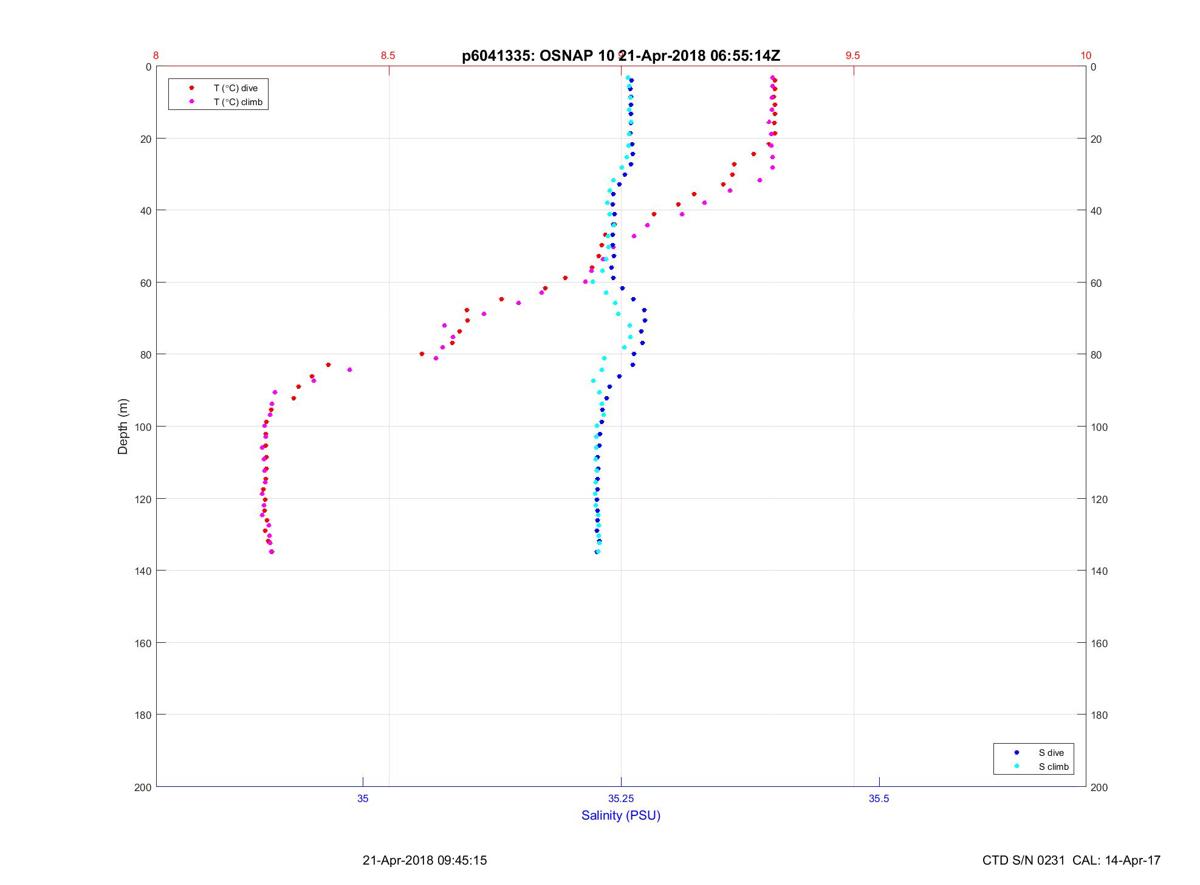Select the 'T (°C) dive' legend entry
The image size is (1200, 885).
235,88
